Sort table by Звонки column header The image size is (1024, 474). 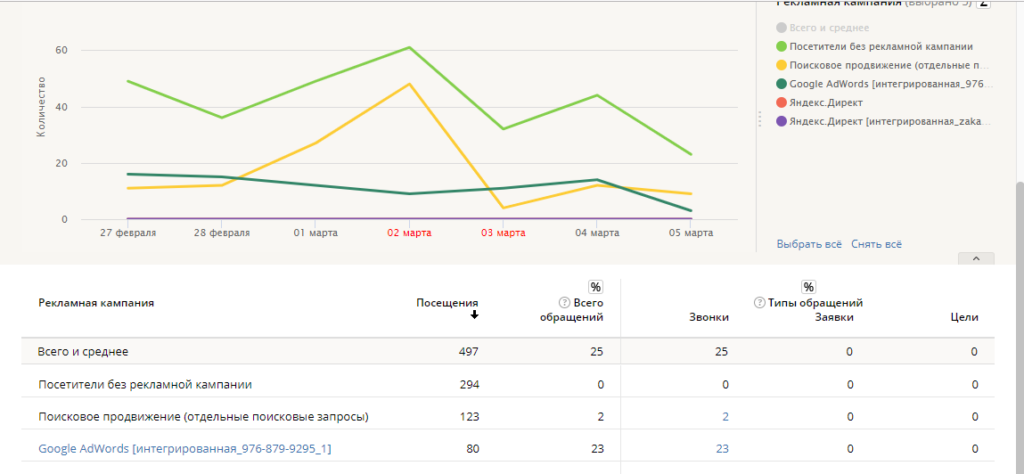click(x=709, y=318)
